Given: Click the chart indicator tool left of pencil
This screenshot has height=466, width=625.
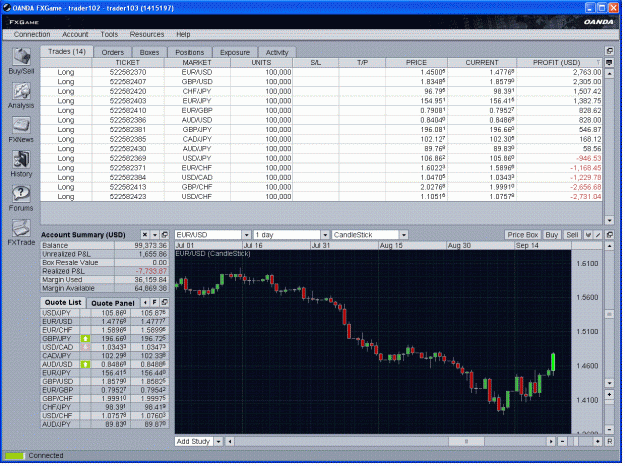Looking at the screenshot, I should [588, 235].
